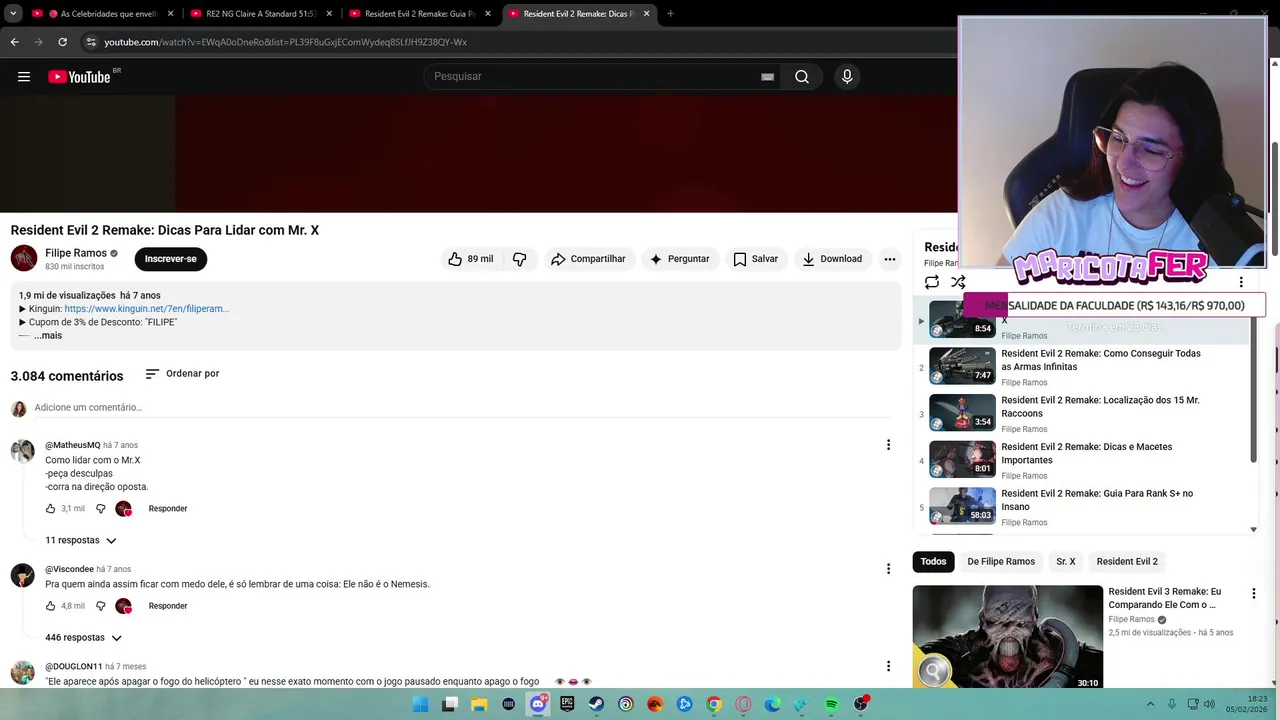Open Resident Evil 3 Remake recommended thumbnail
1280x720 pixels.
pos(1008,638)
